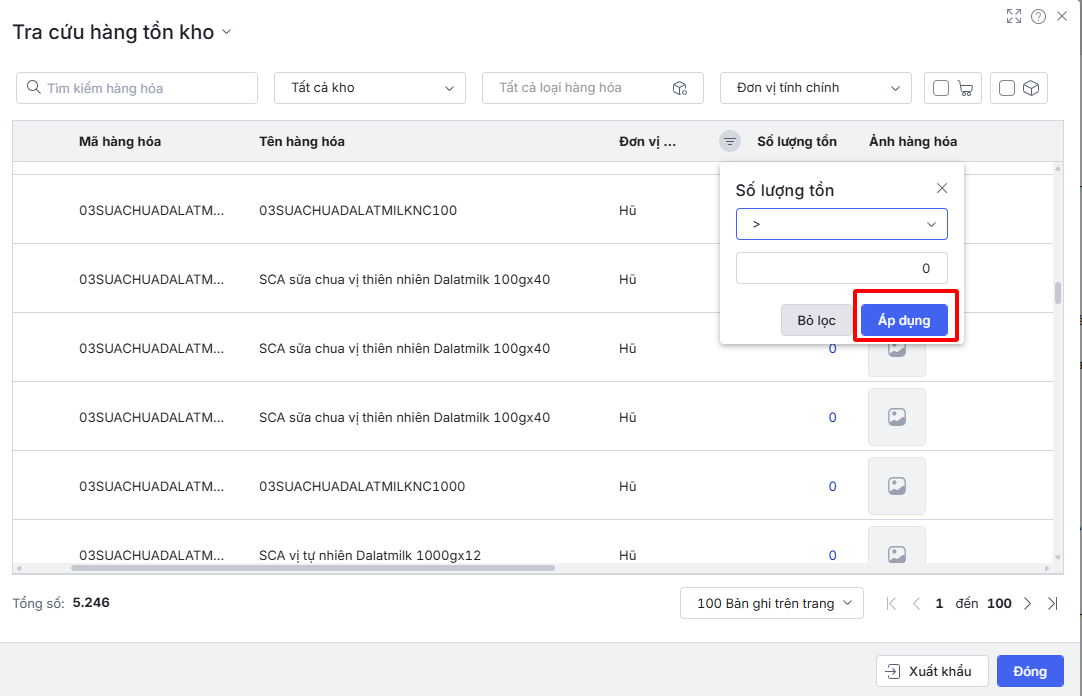This screenshot has width=1082, height=696.
Task: Change the 100 Bản ghi trên trang selector
Action: pos(772,603)
